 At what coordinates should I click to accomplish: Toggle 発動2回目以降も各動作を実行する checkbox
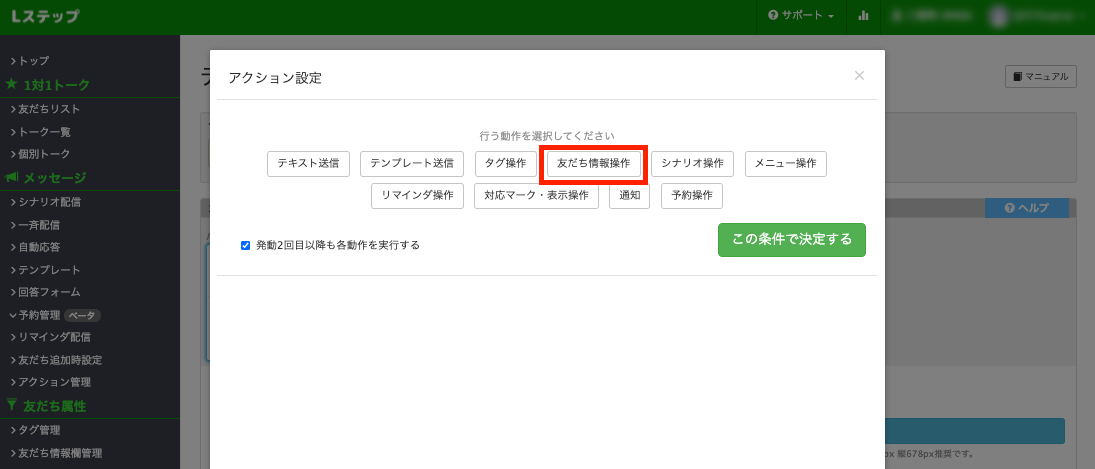click(x=246, y=245)
